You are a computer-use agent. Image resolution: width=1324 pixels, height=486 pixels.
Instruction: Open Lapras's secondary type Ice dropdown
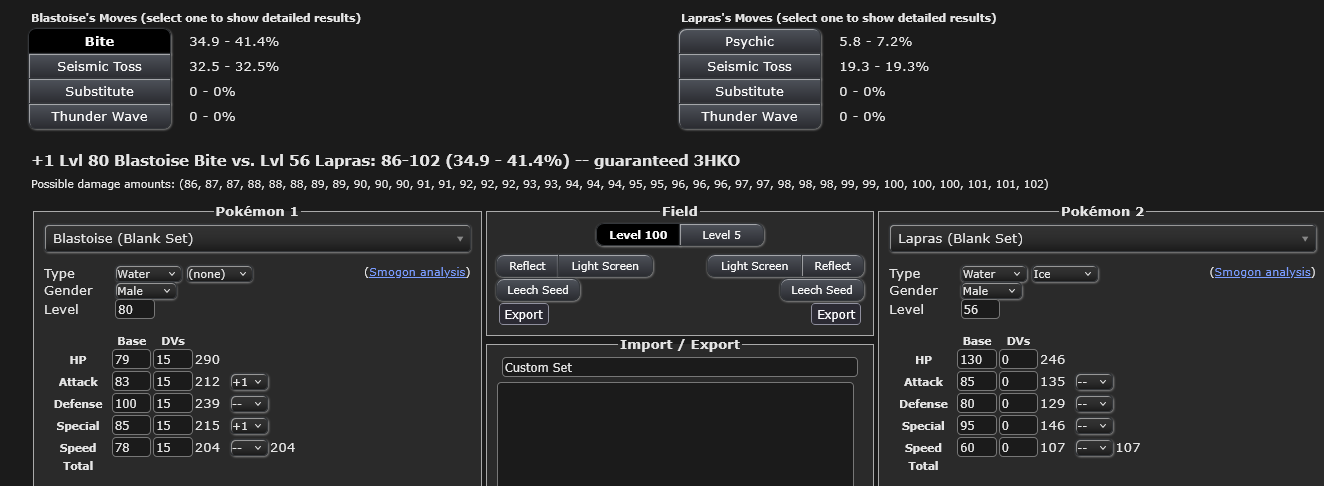(1066, 274)
